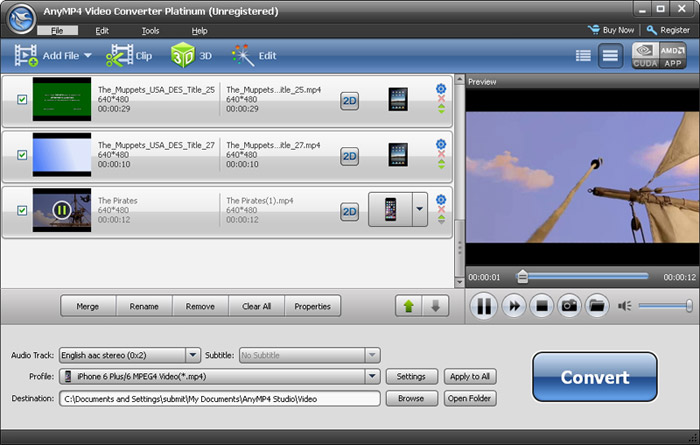Click iPhone profile icon for The Pirates
This screenshot has height=445, width=700.
[390, 209]
